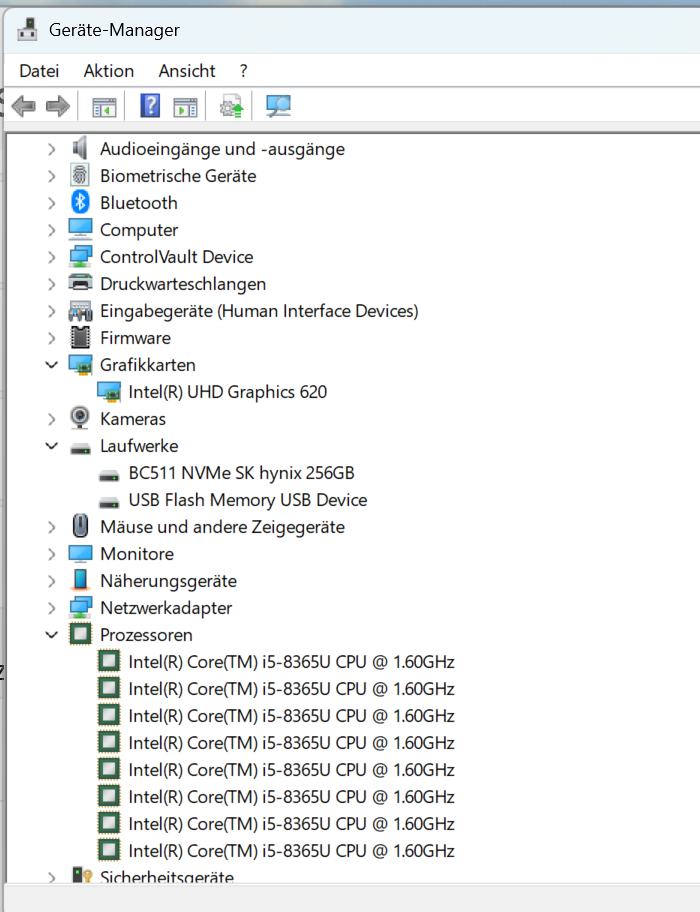Image resolution: width=700 pixels, height=912 pixels.
Task: Click the Forward arrow toolbar button
Action: [58, 106]
